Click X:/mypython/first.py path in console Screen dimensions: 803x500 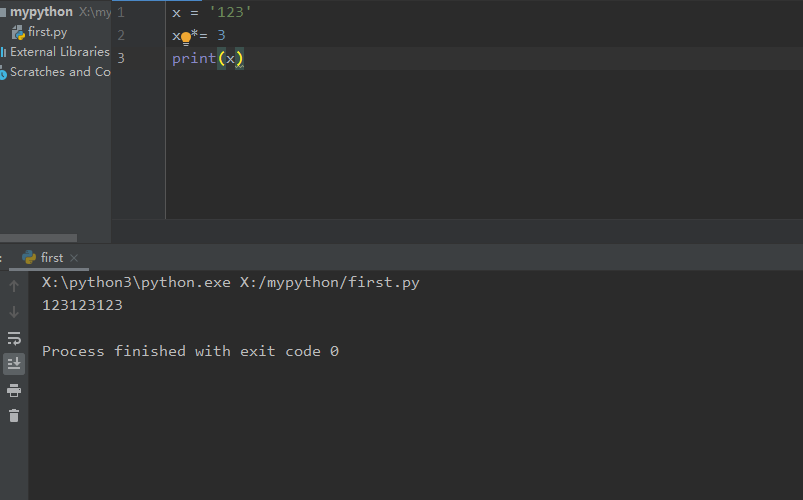[x=330, y=283]
